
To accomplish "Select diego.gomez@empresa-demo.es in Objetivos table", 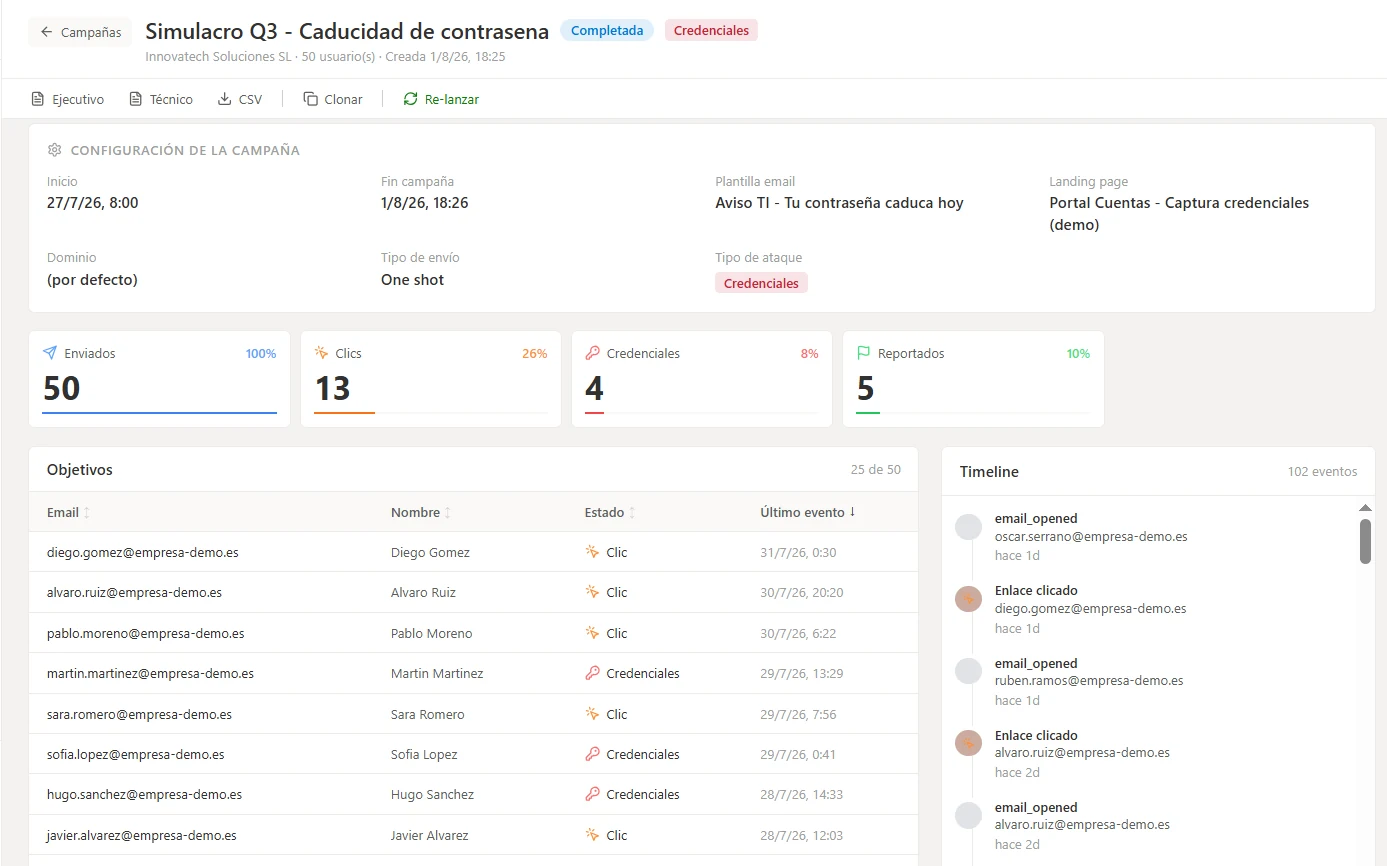I will point(143,552).
